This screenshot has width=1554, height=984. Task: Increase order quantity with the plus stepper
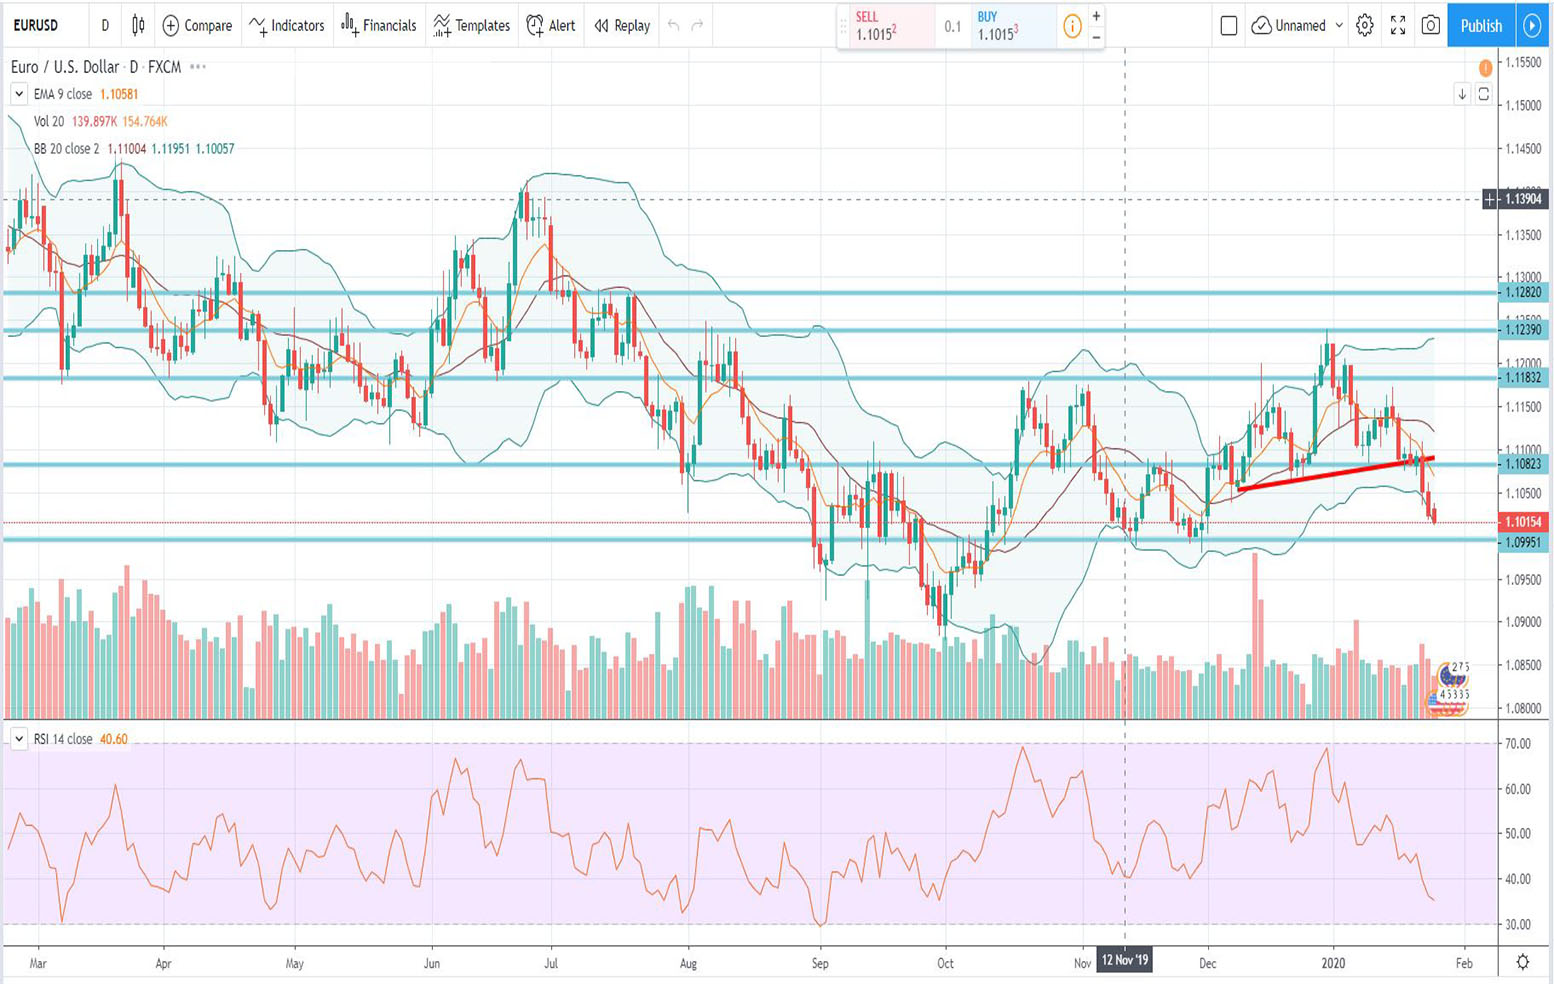(1095, 17)
